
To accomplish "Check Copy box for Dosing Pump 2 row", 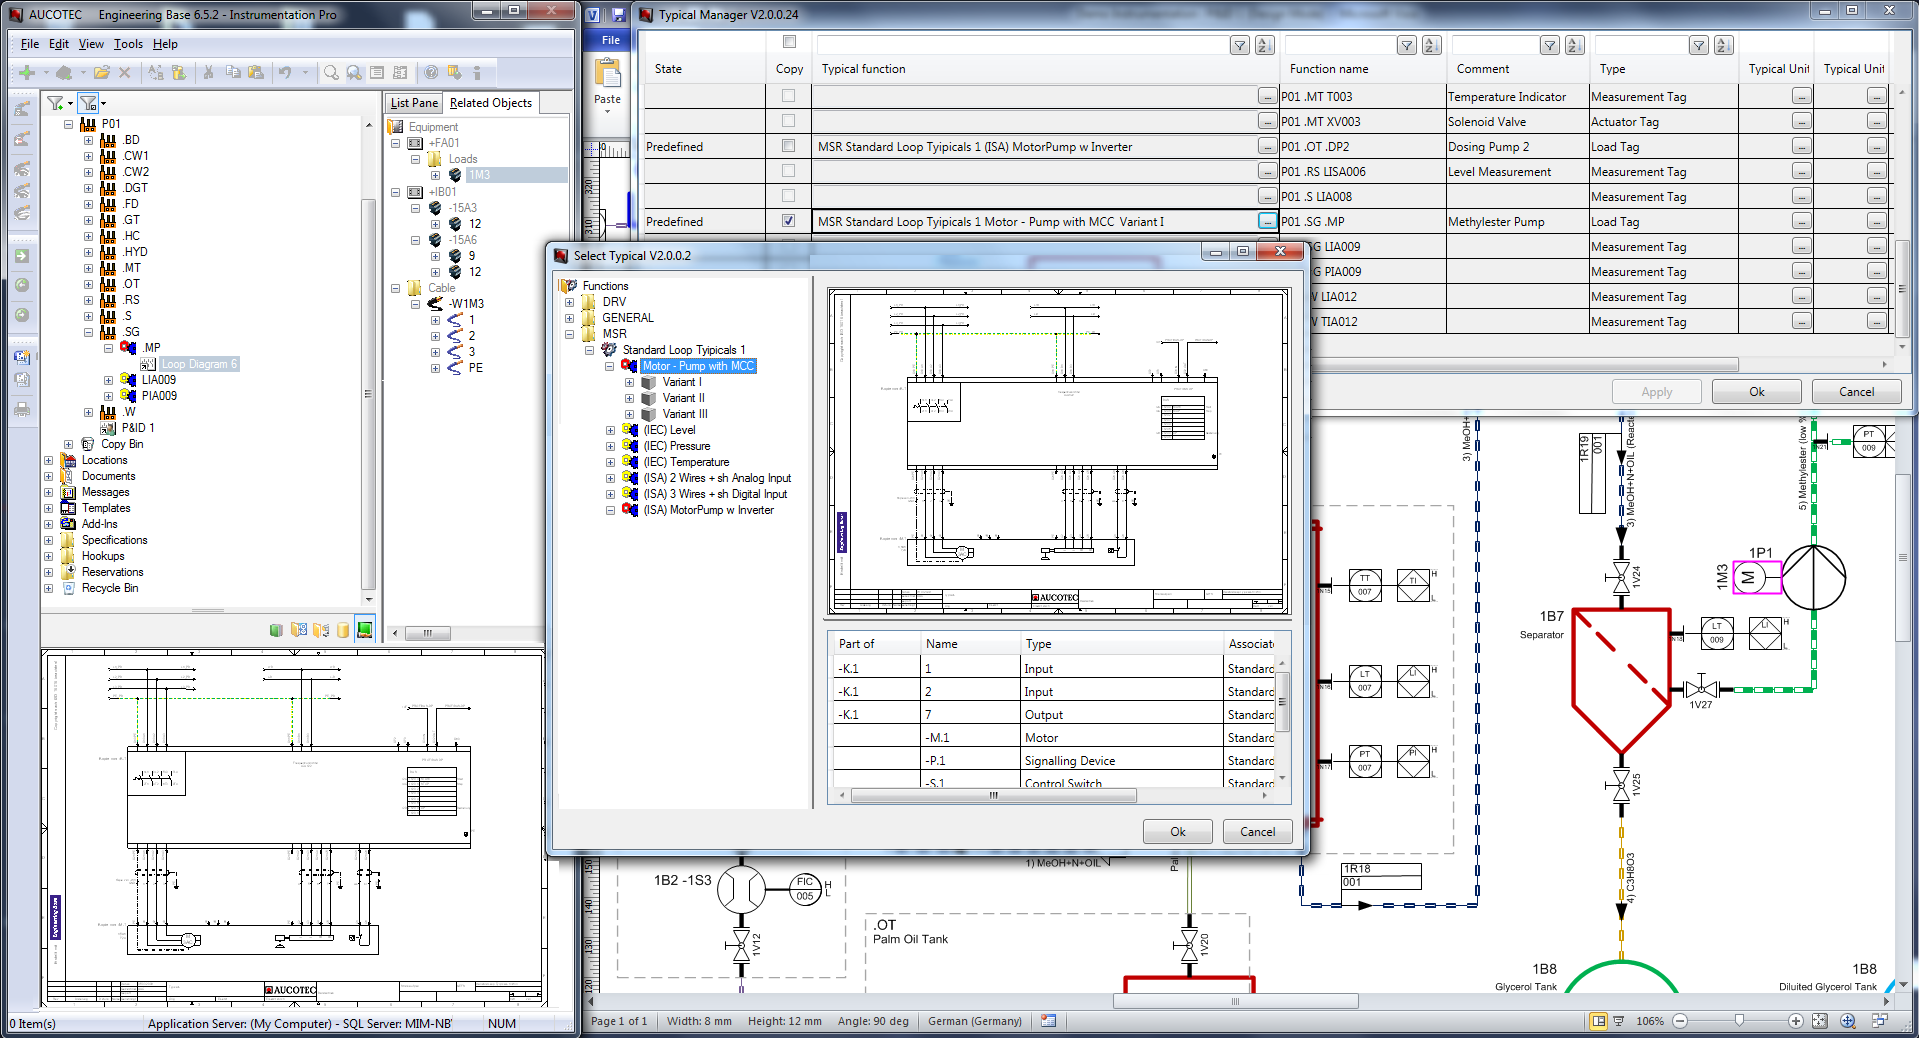I will click(x=788, y=146).
